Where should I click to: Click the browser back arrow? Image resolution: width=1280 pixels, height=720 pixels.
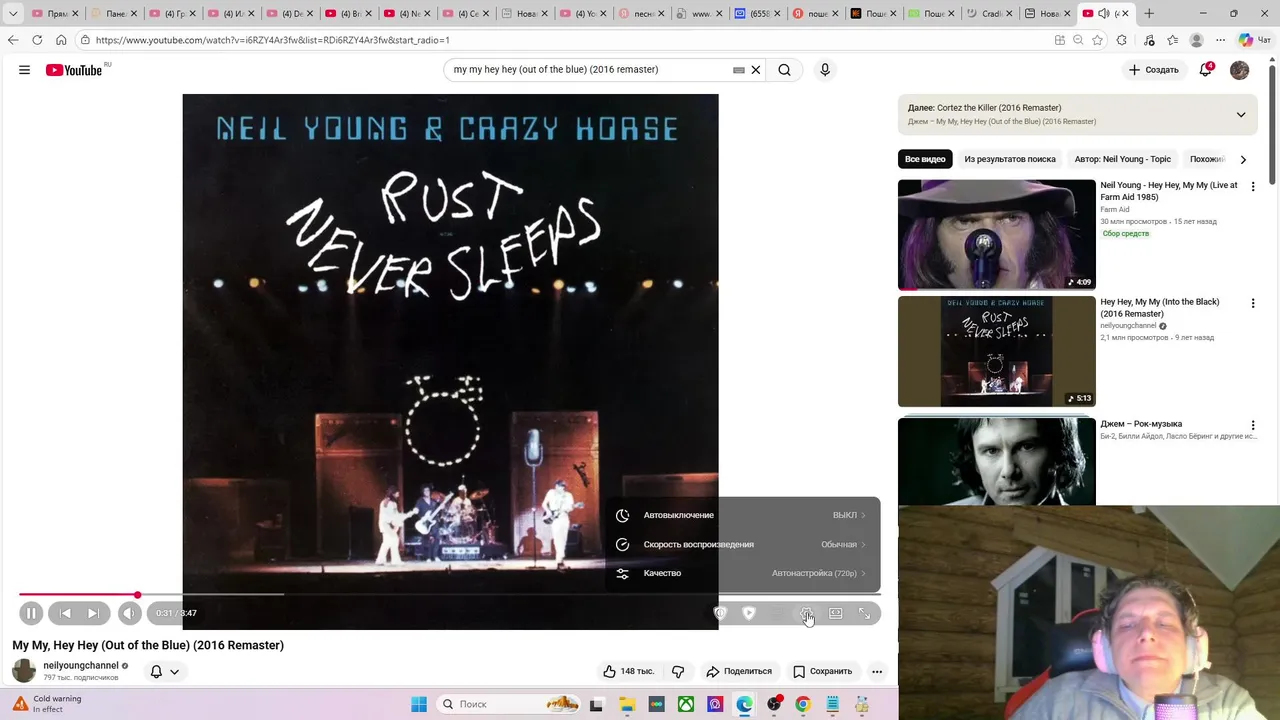tap(13, 40)
